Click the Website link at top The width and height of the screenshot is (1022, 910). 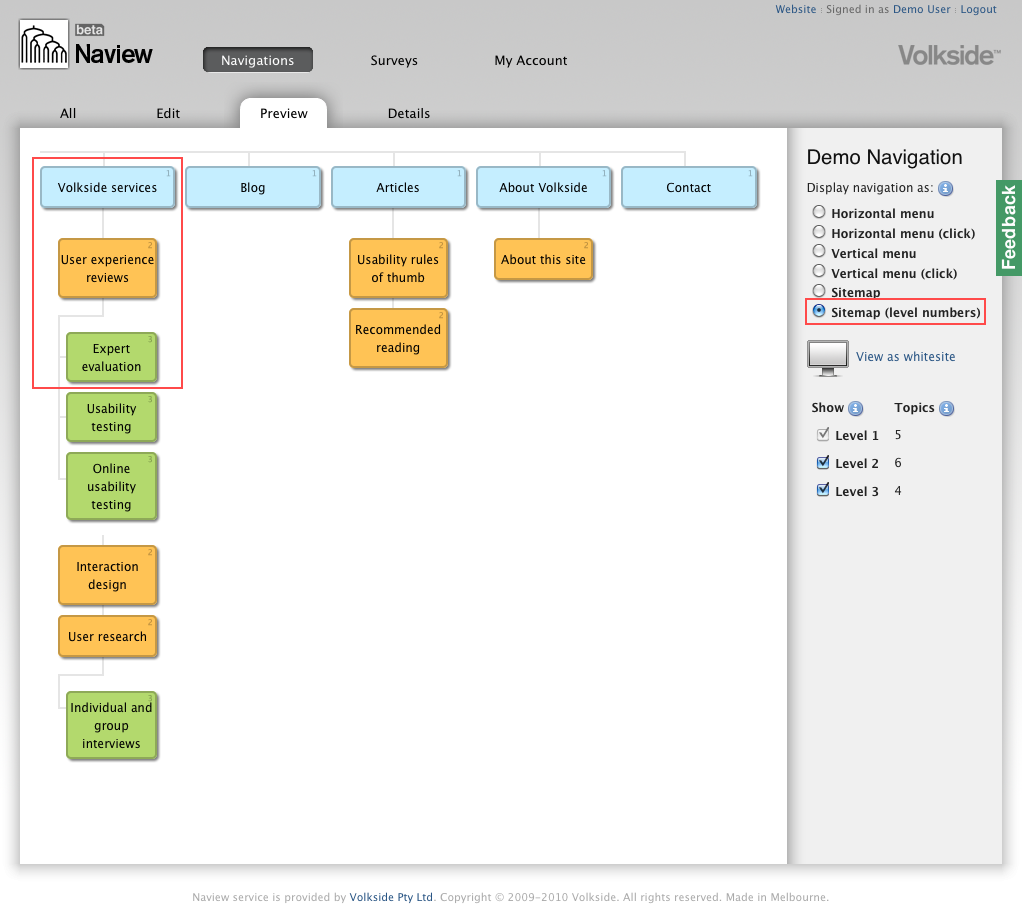(x=795, y=9)
